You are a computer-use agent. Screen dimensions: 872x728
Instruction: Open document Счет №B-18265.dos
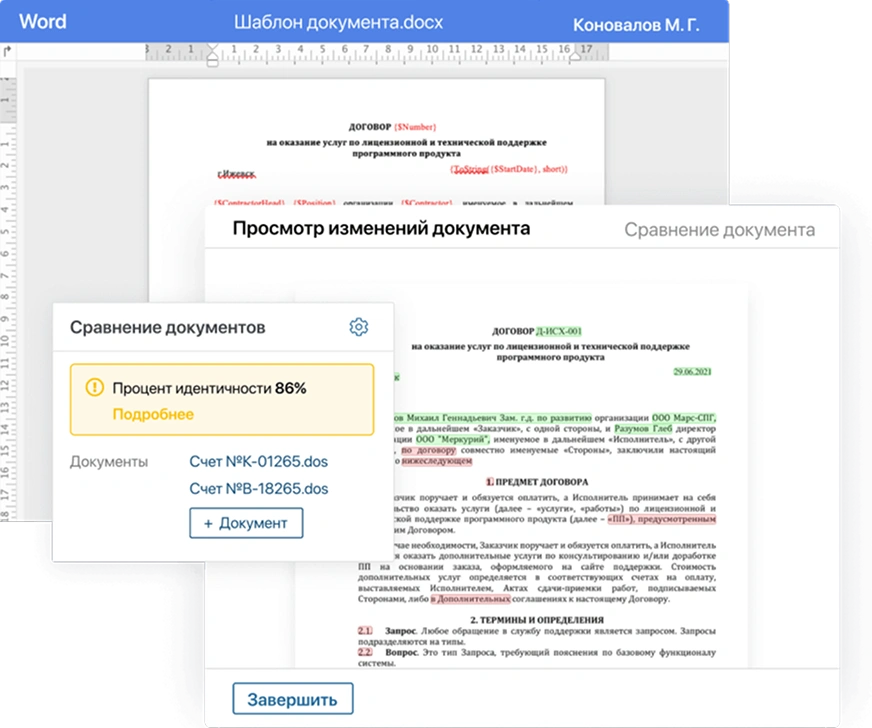click(259, 489)
